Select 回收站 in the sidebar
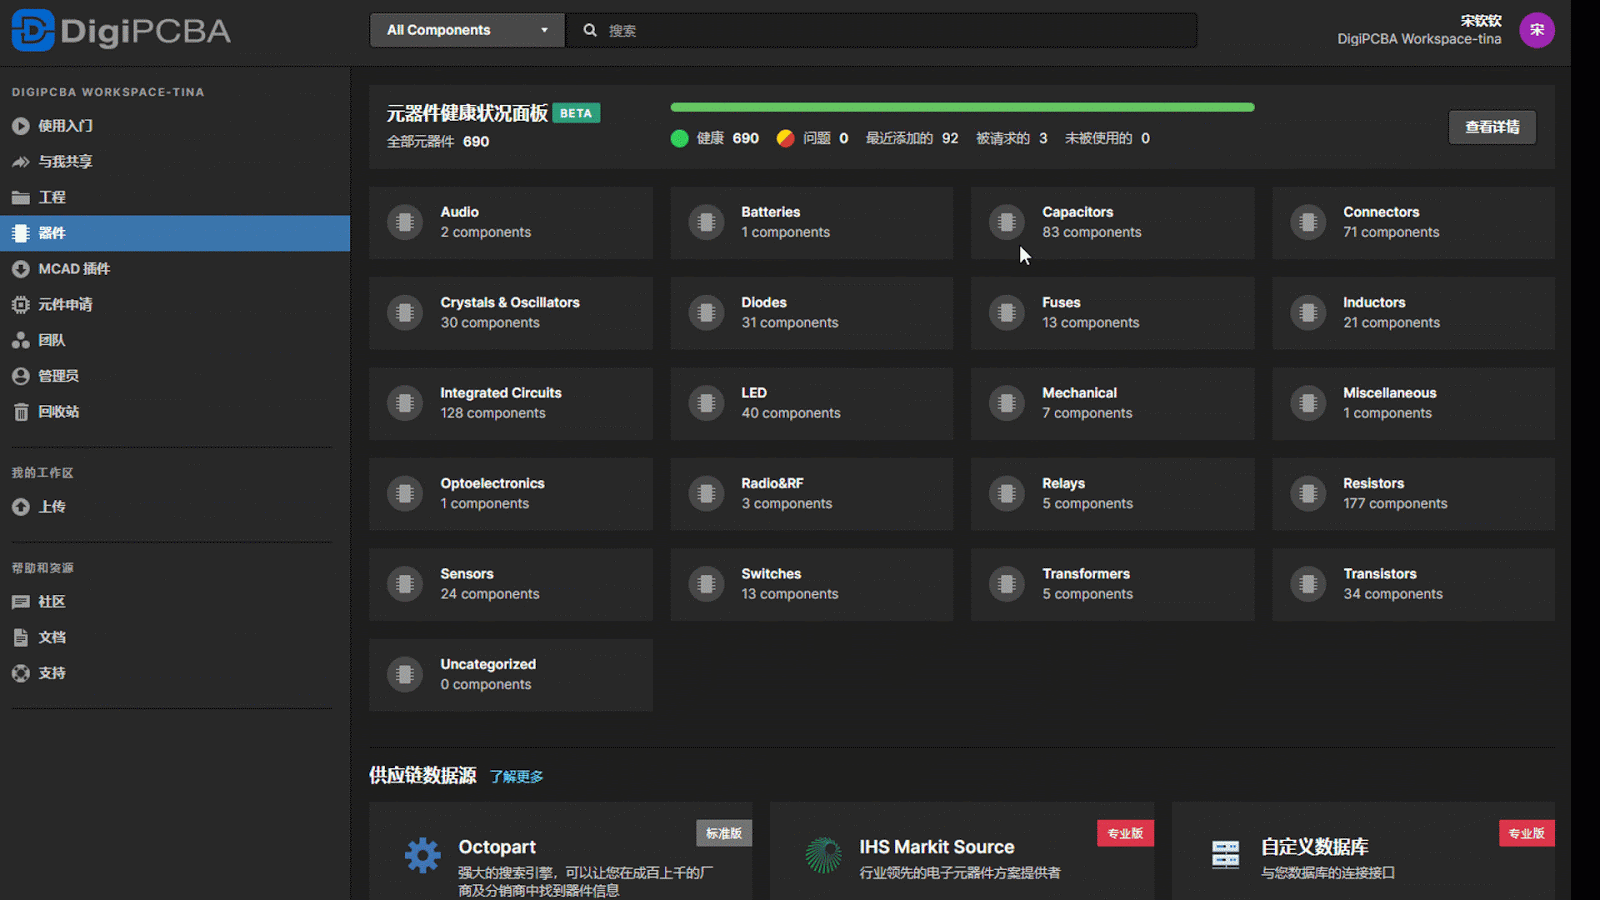Screen dimensions: 1600x900 (x=175, y=412)
